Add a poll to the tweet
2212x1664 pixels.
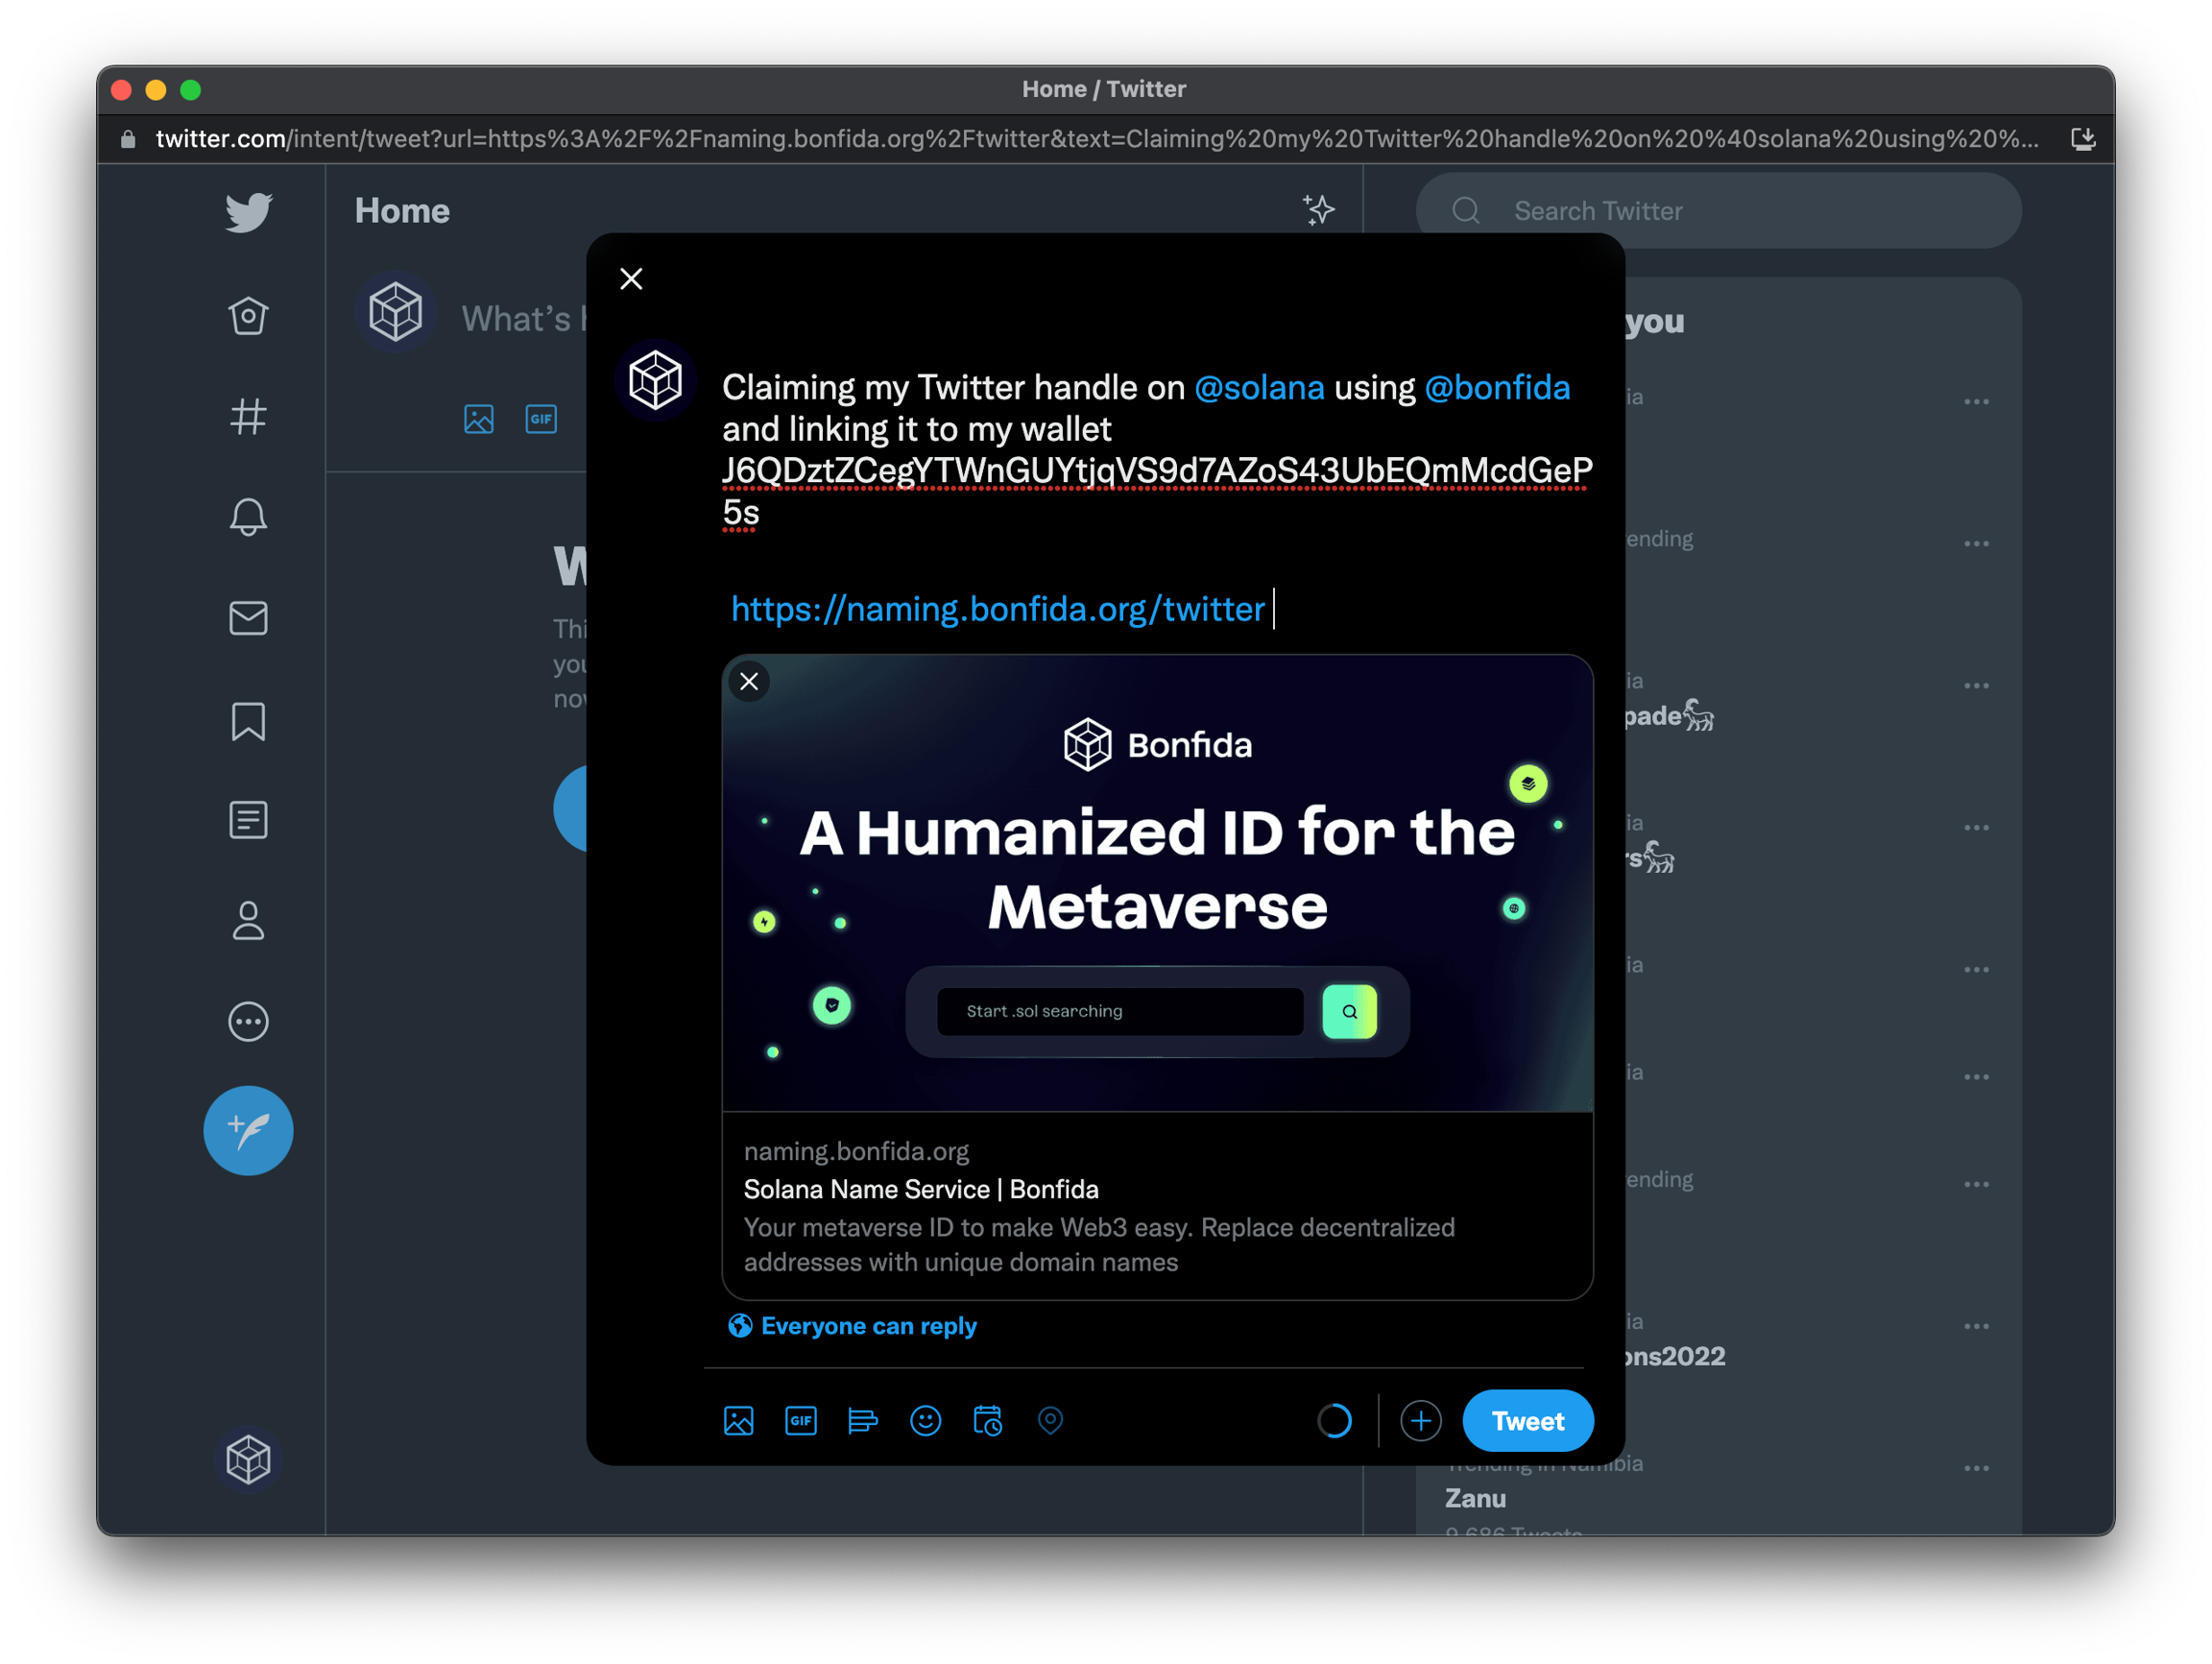(x=863, y=1420)
